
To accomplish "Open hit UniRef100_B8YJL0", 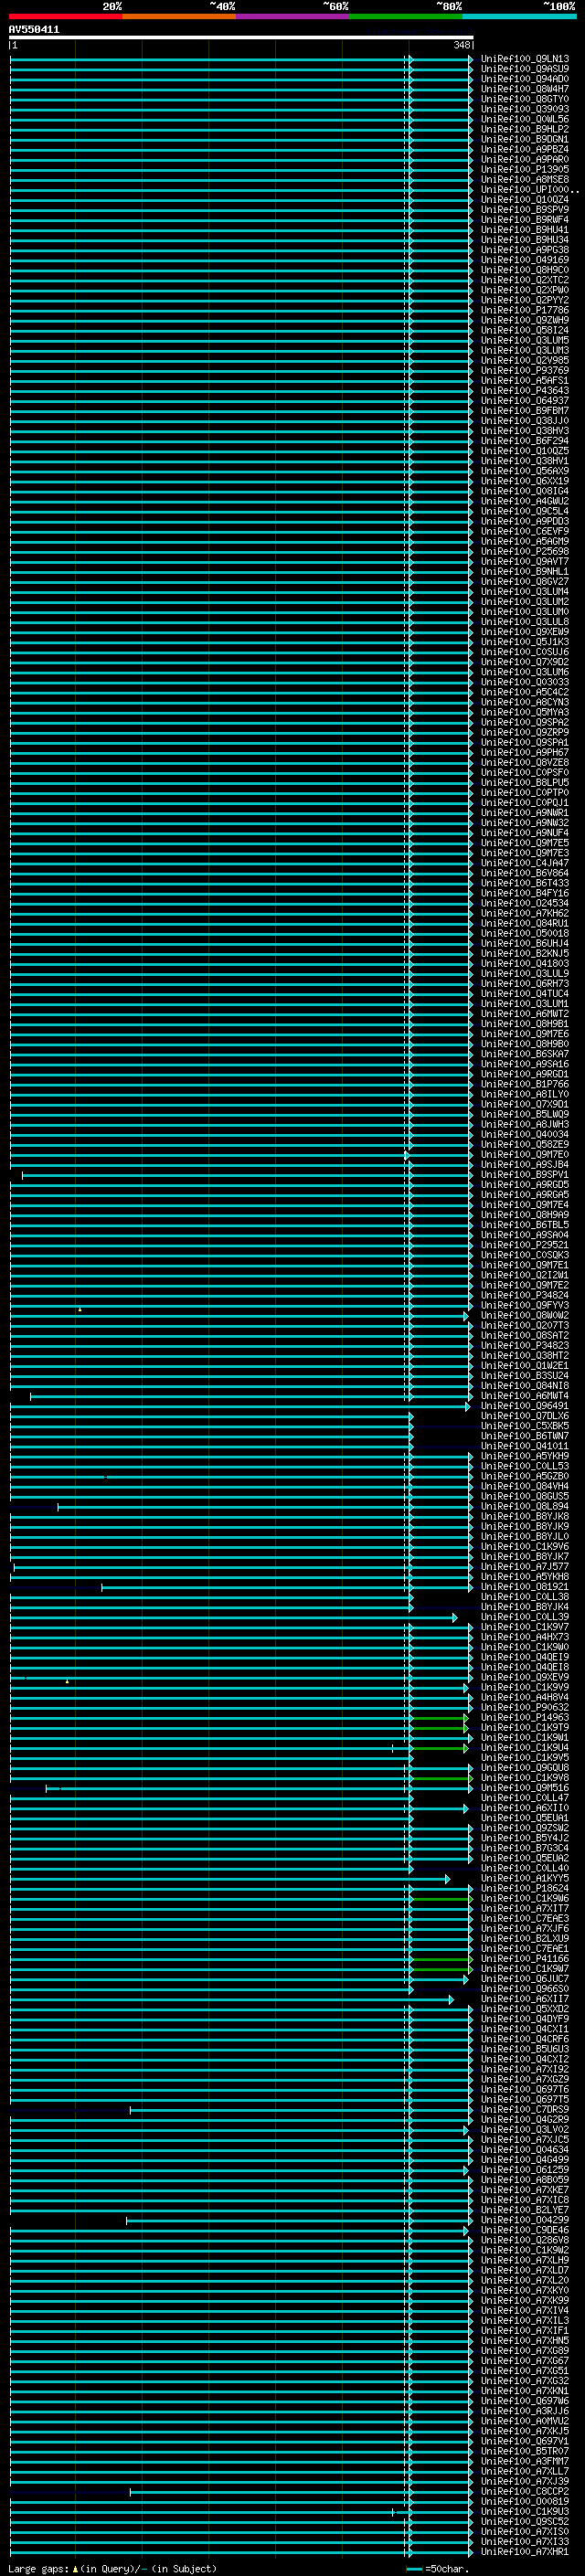I will pyautogui.click(x=524, y=1537).
